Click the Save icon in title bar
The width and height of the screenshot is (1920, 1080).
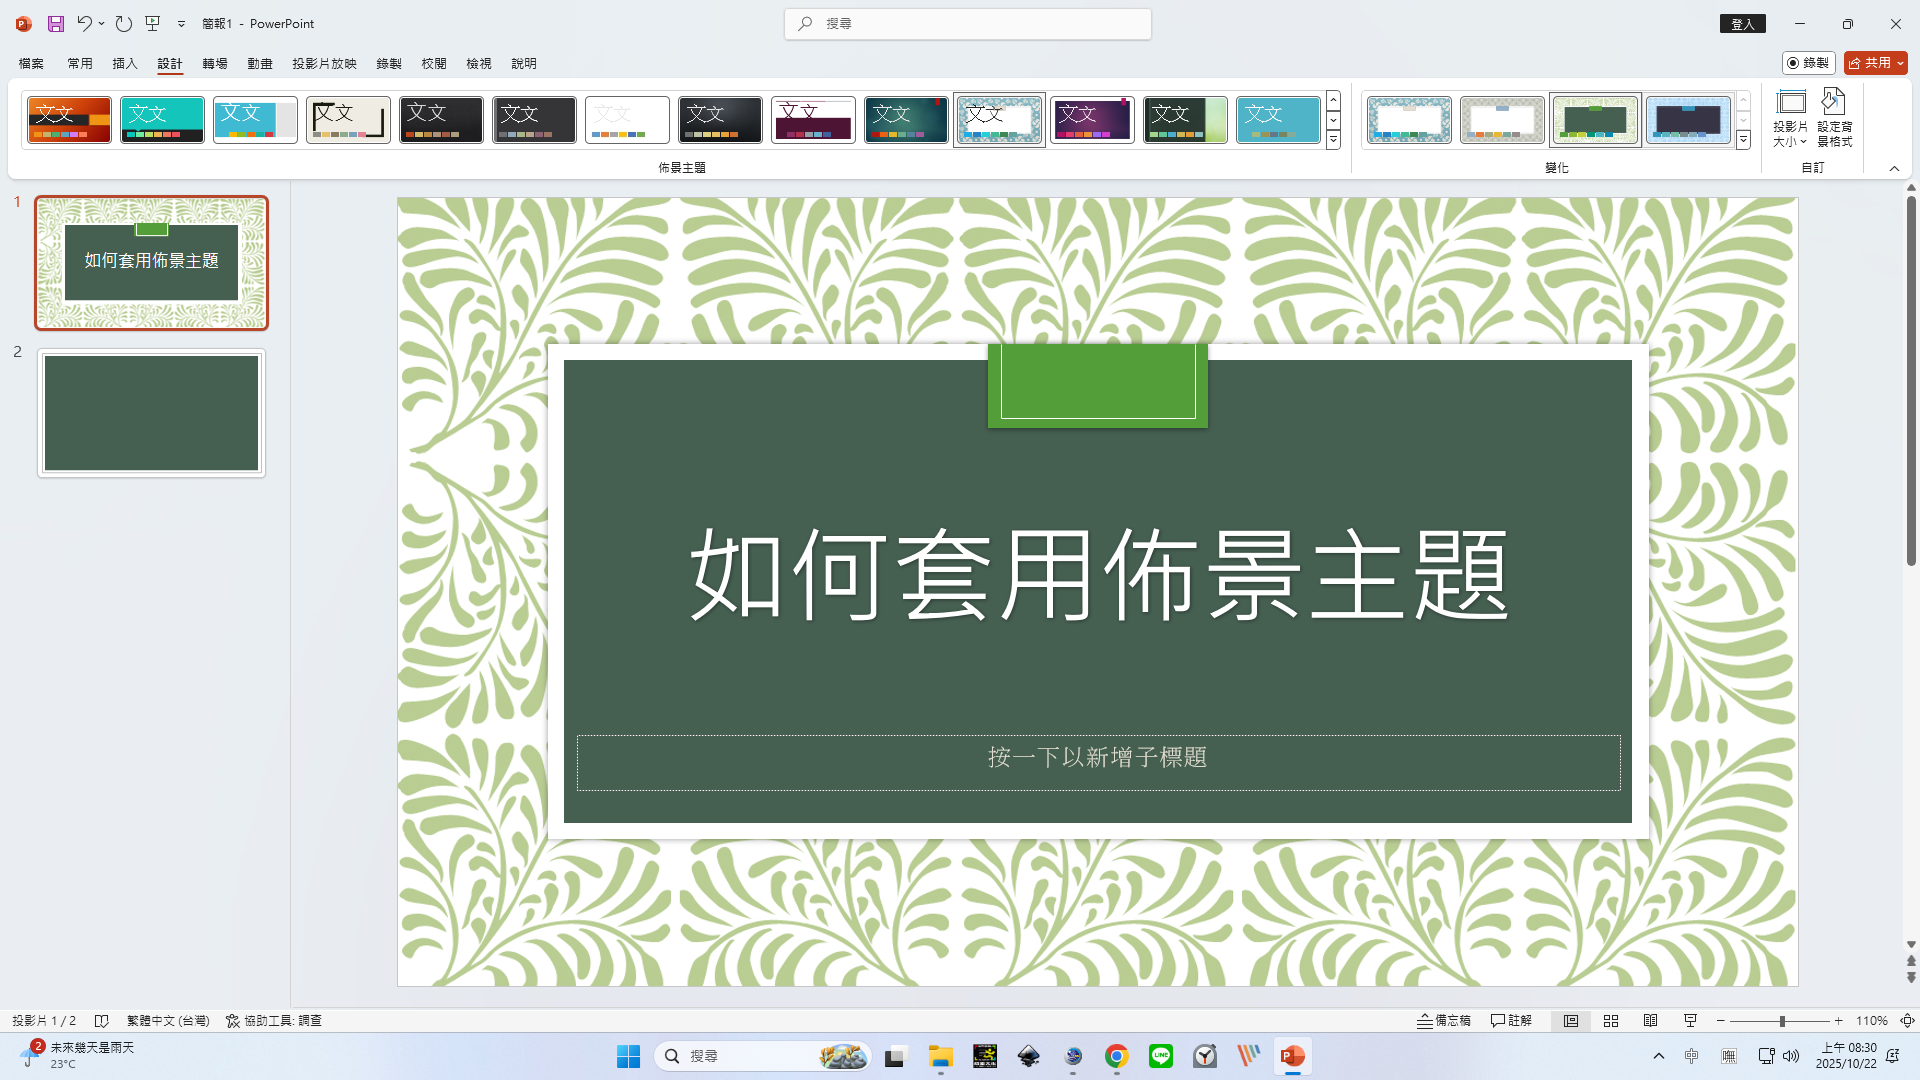click(56, 23)
